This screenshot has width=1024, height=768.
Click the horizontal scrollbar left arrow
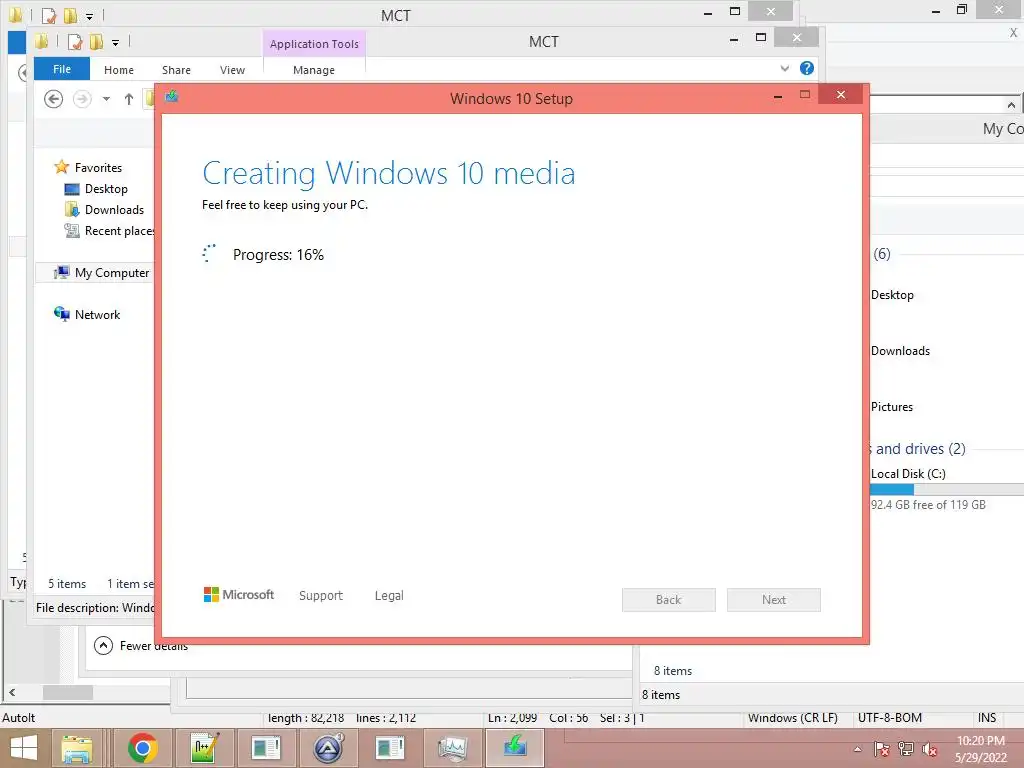click(12, 692)
